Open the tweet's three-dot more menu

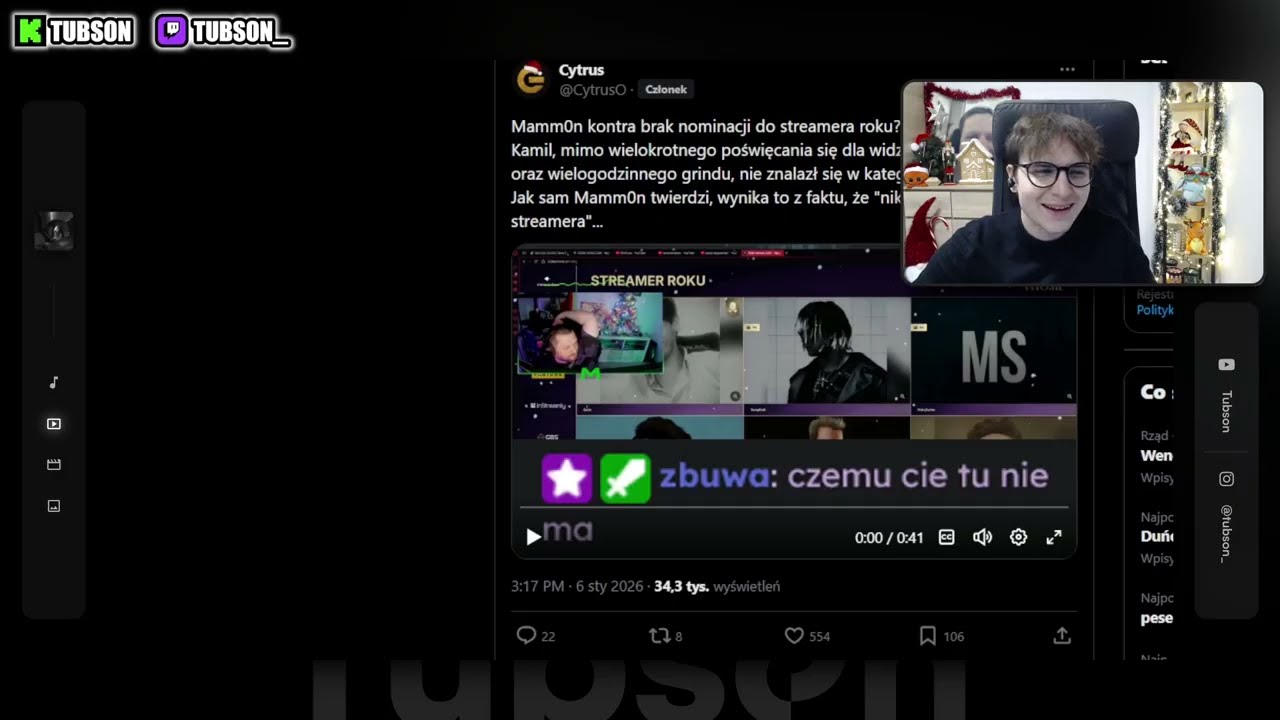pos(1067,70)
